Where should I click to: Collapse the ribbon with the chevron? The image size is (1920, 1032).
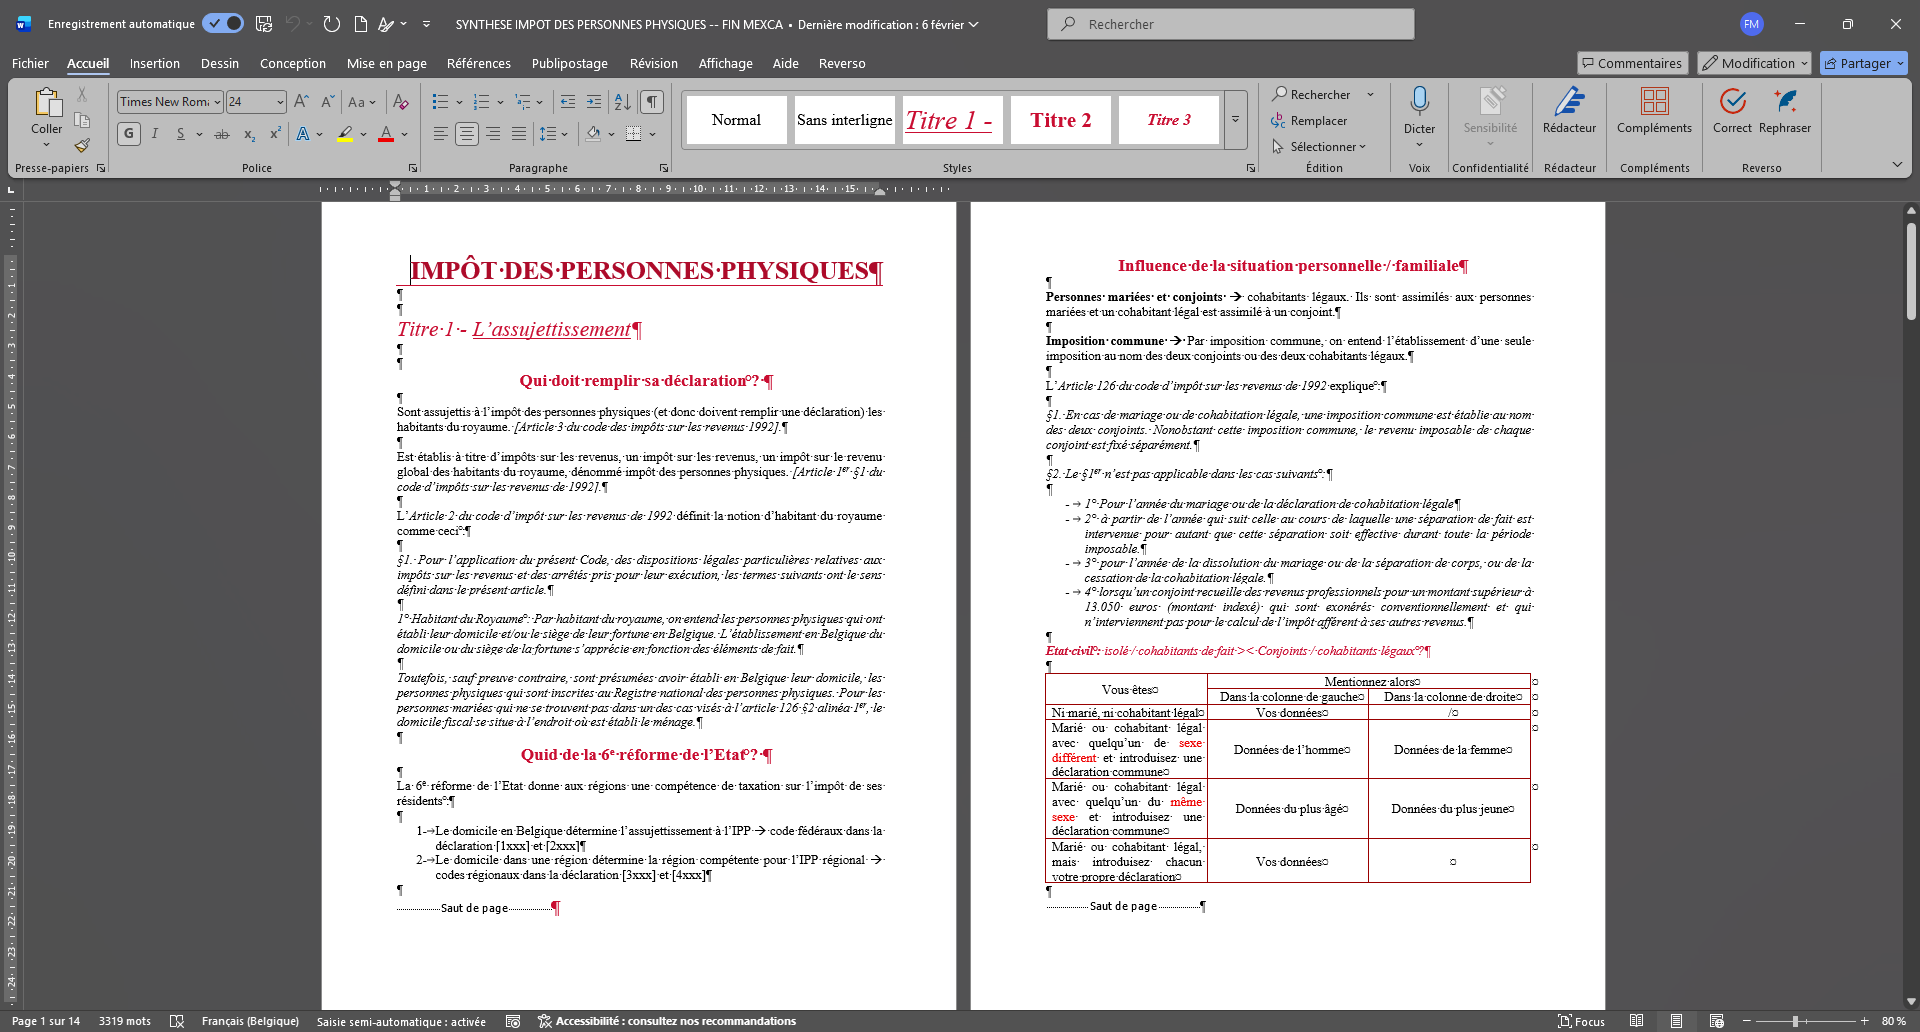click(x=1897, y=164)
